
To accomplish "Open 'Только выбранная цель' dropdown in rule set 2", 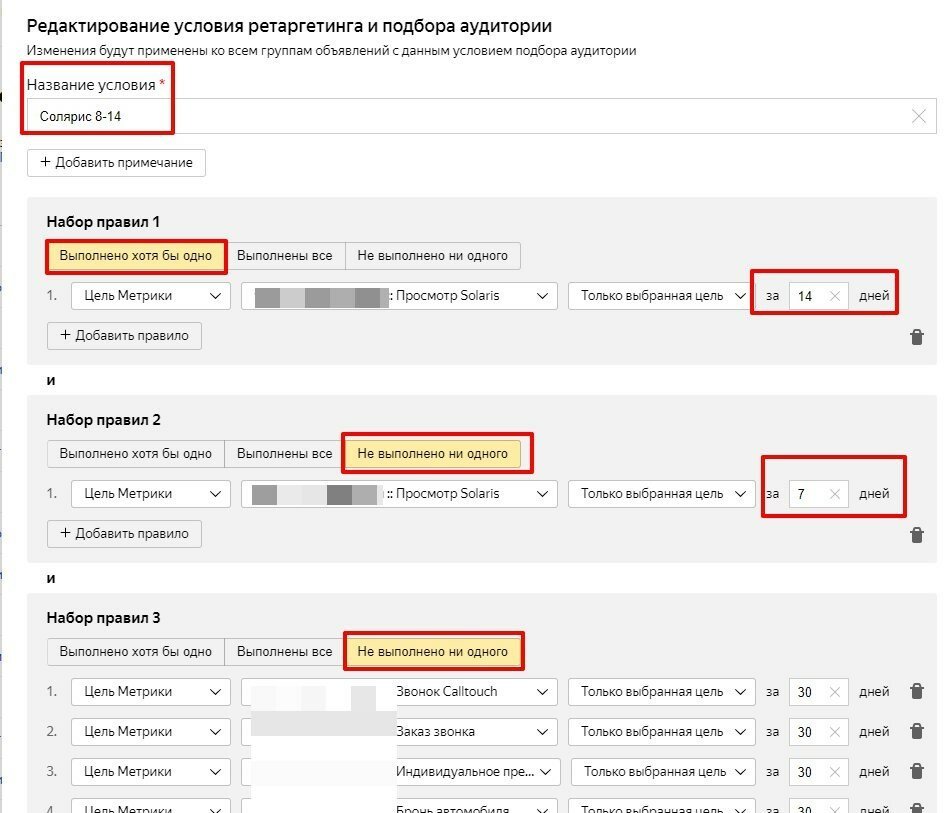I will (661, 494).
